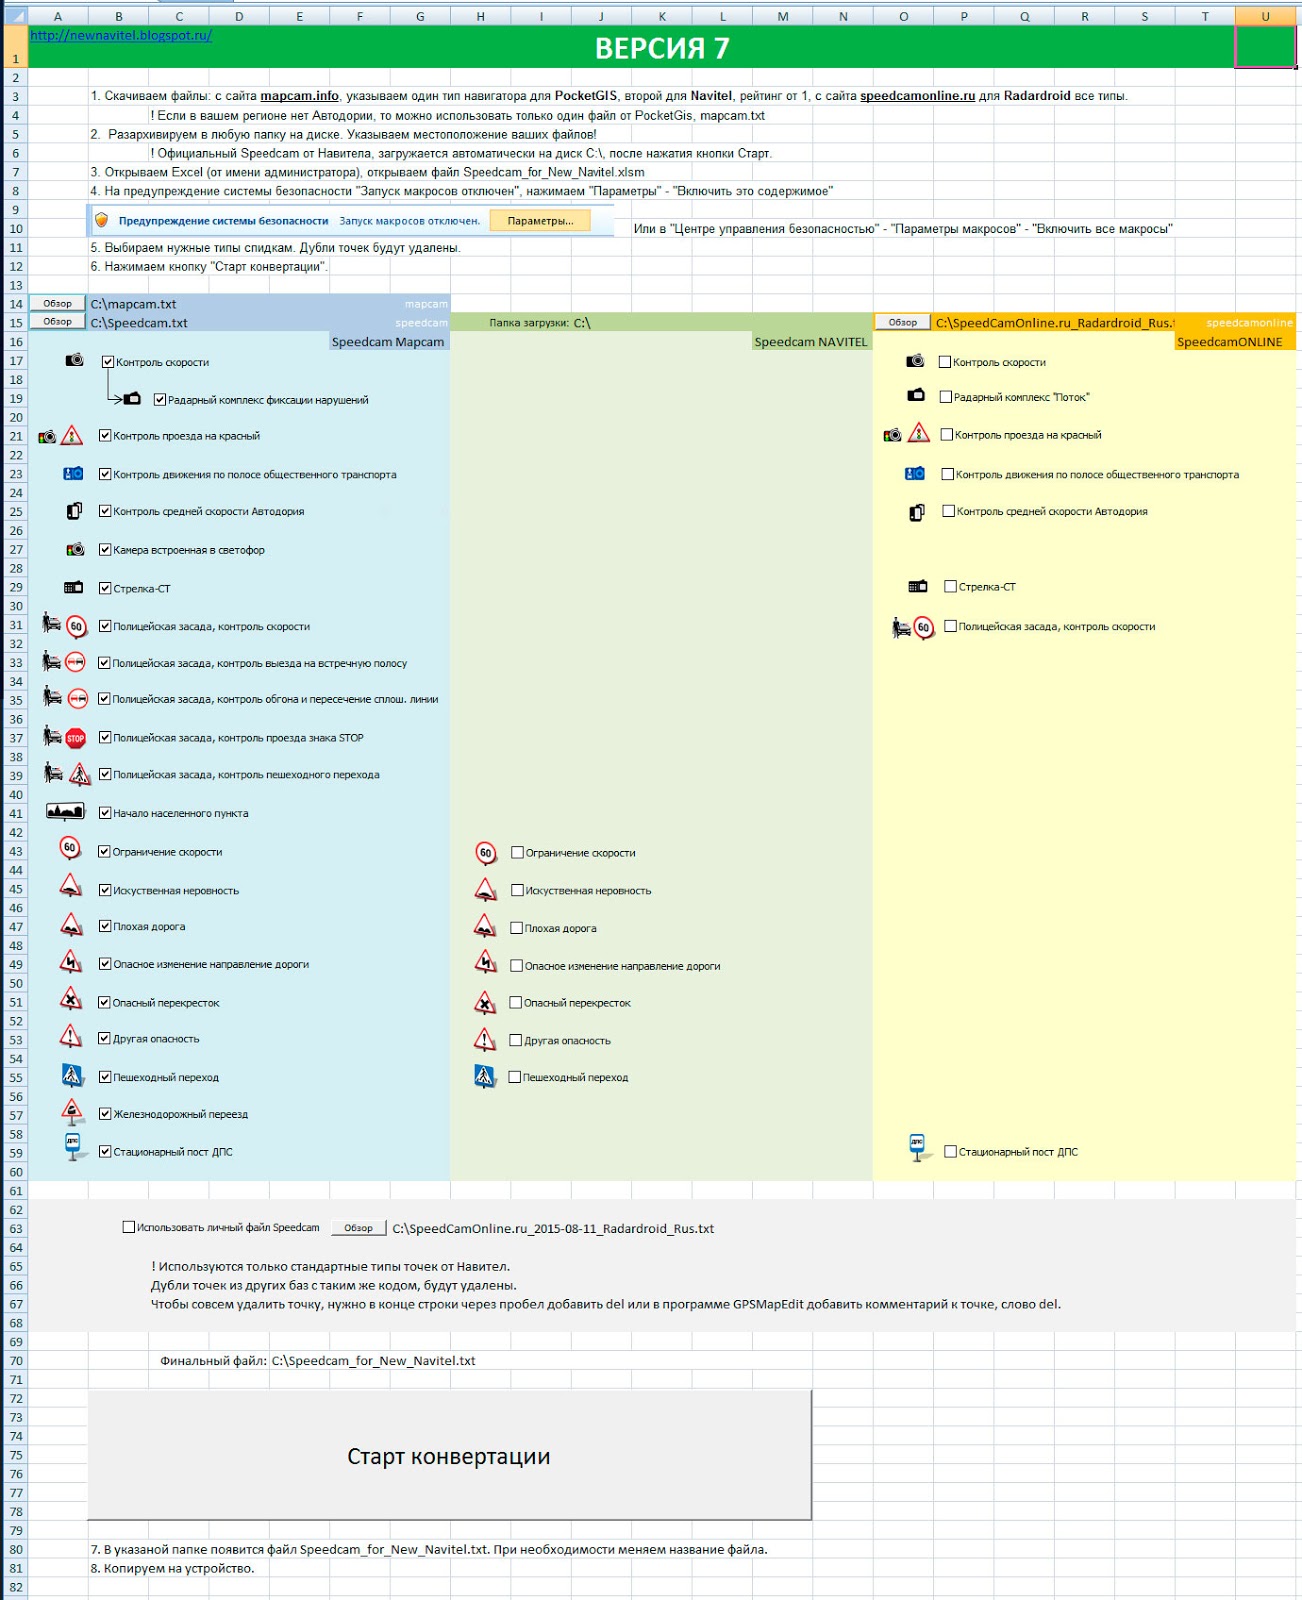Check Navitel "Опасный перекресток" checkbox
The height and width of the screenshot is (1600, 1302).
(516, 1003)
